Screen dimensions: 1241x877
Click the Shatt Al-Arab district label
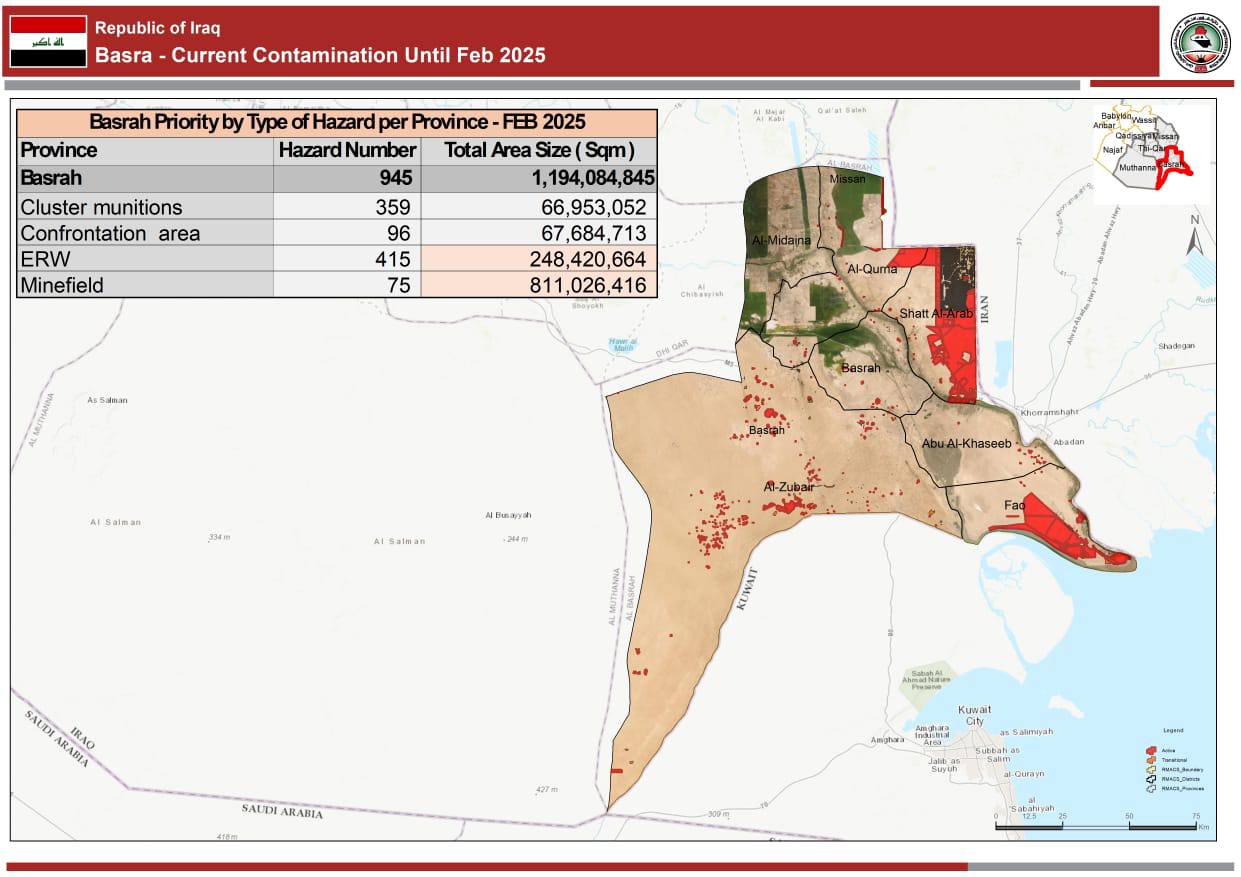[935, 313]
